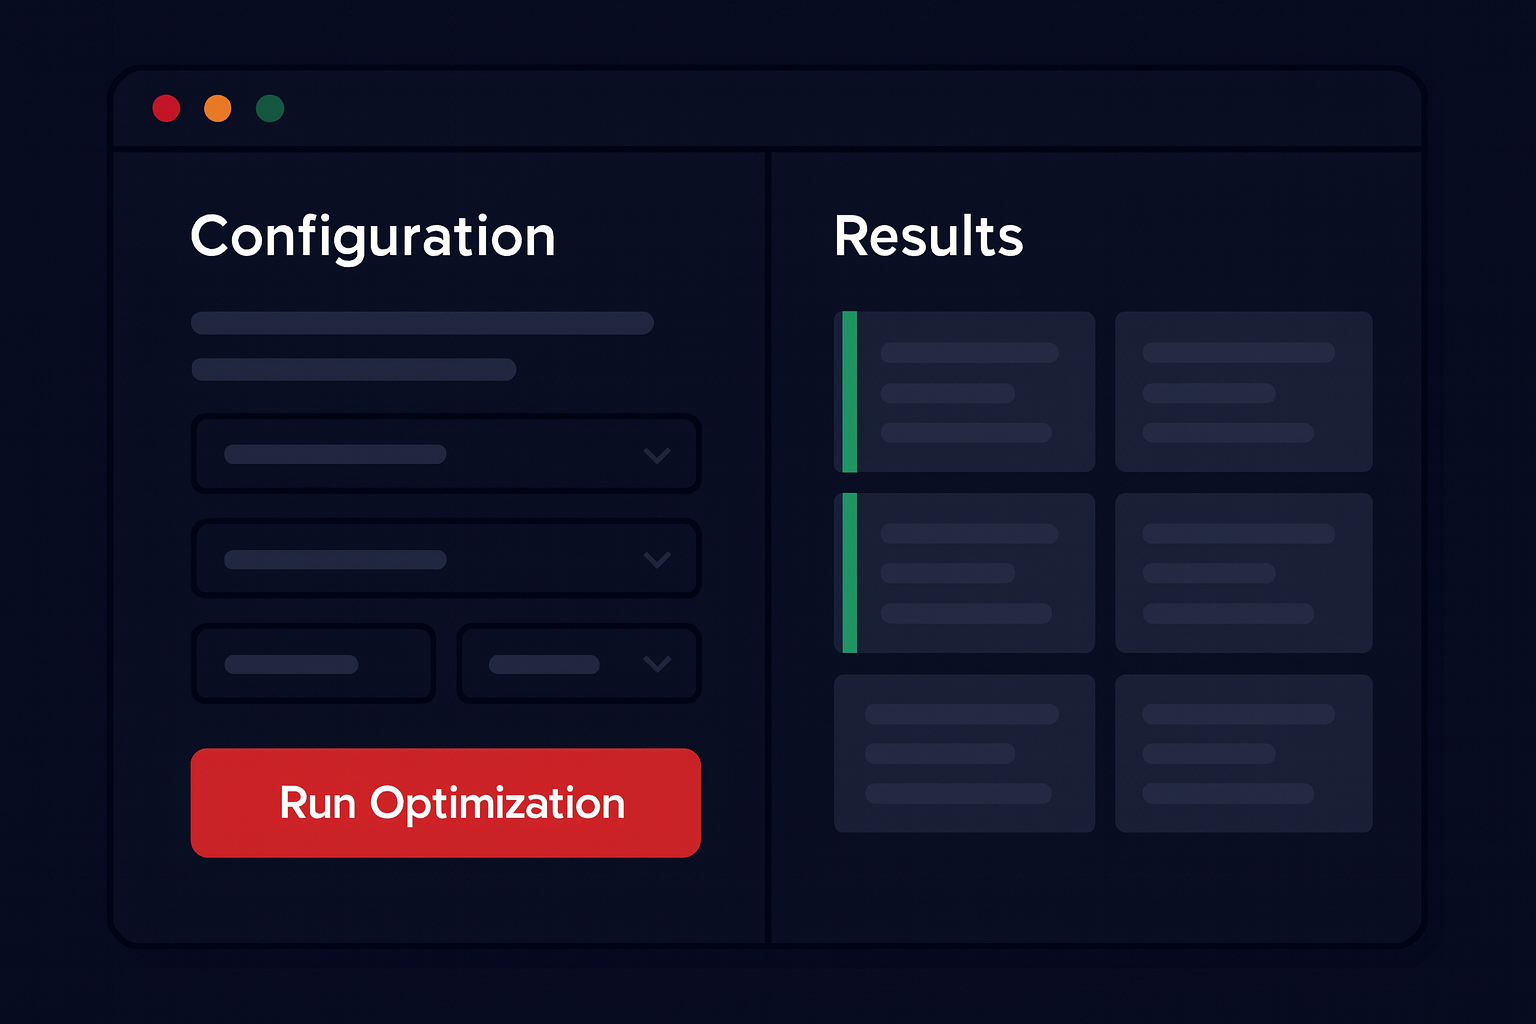Open the half-width dropdown above Run Optimization
Screen dimensions: 1536x1024
click(x=577, y=664)
